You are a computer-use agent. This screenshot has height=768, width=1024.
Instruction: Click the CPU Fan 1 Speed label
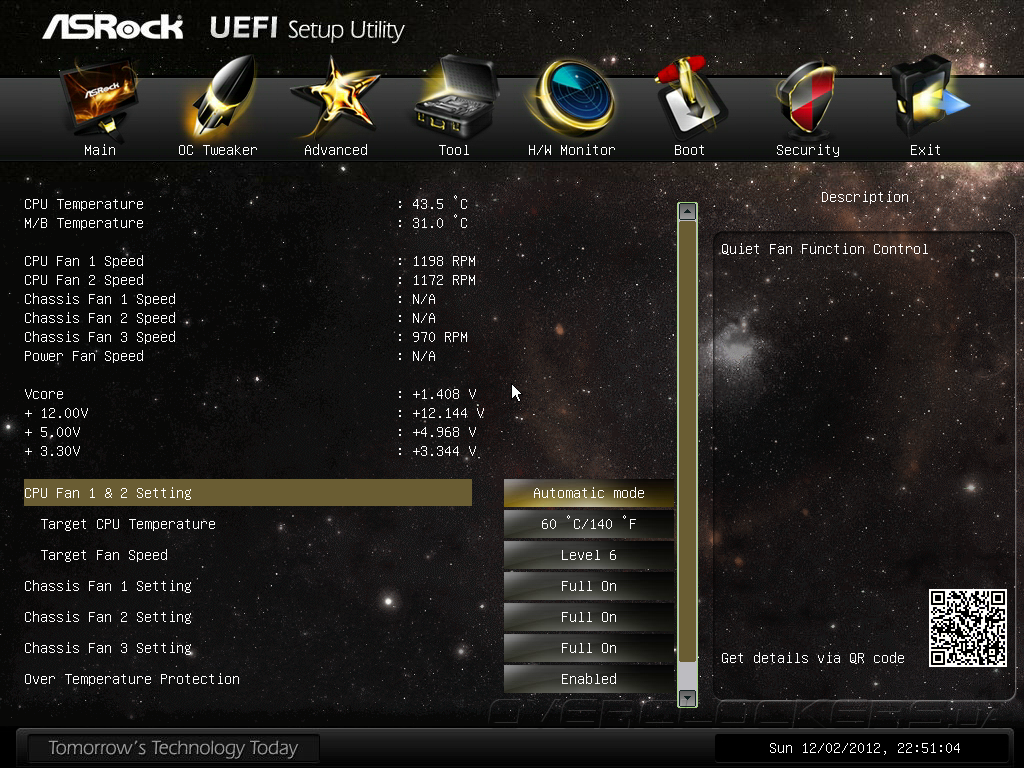[x=84, y=261]
